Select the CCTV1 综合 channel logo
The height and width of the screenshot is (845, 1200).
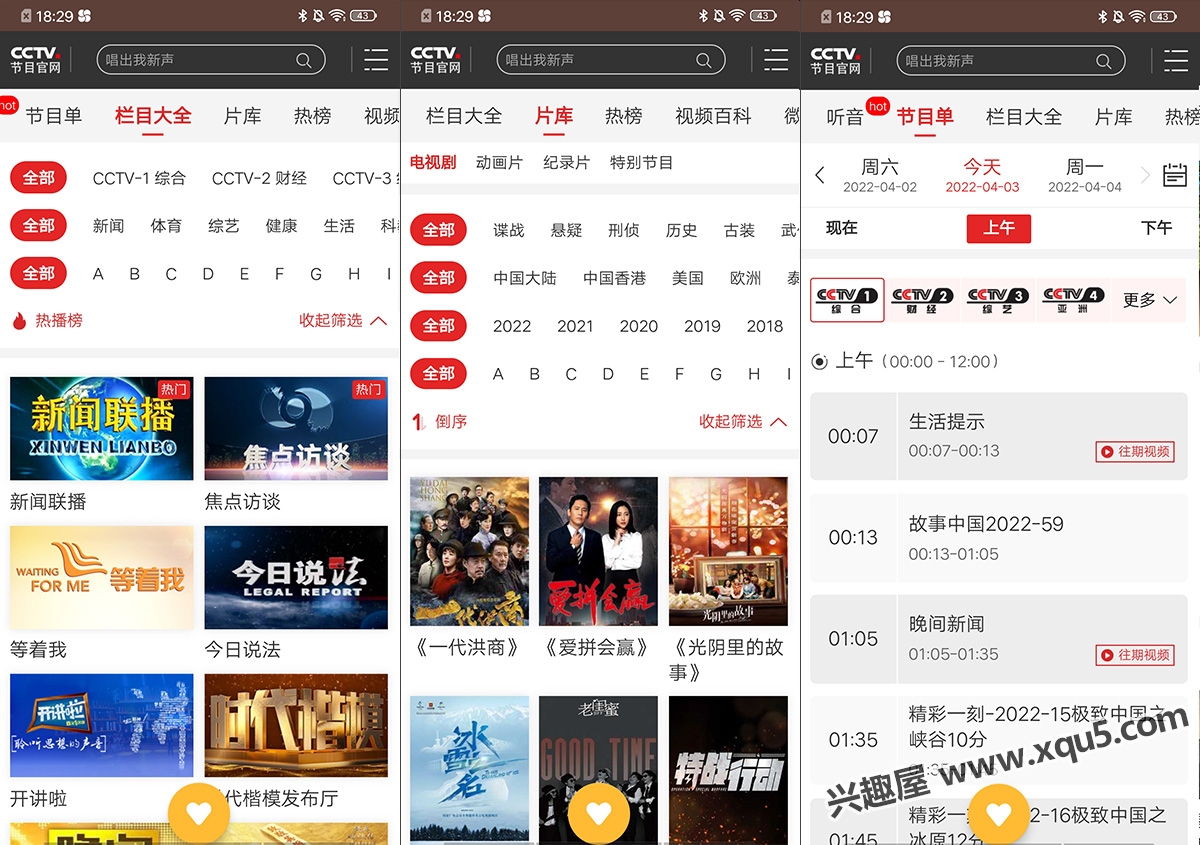[x=847, y=300]
